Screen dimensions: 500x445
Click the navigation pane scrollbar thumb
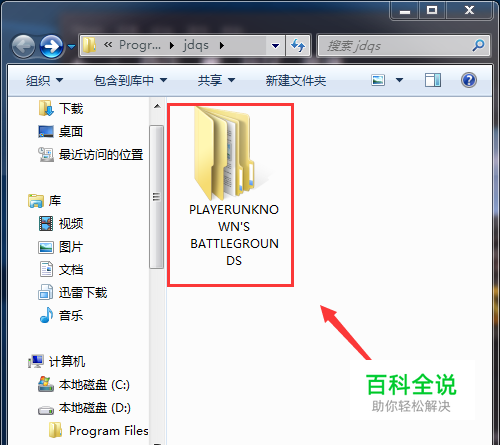pos(156,197)
